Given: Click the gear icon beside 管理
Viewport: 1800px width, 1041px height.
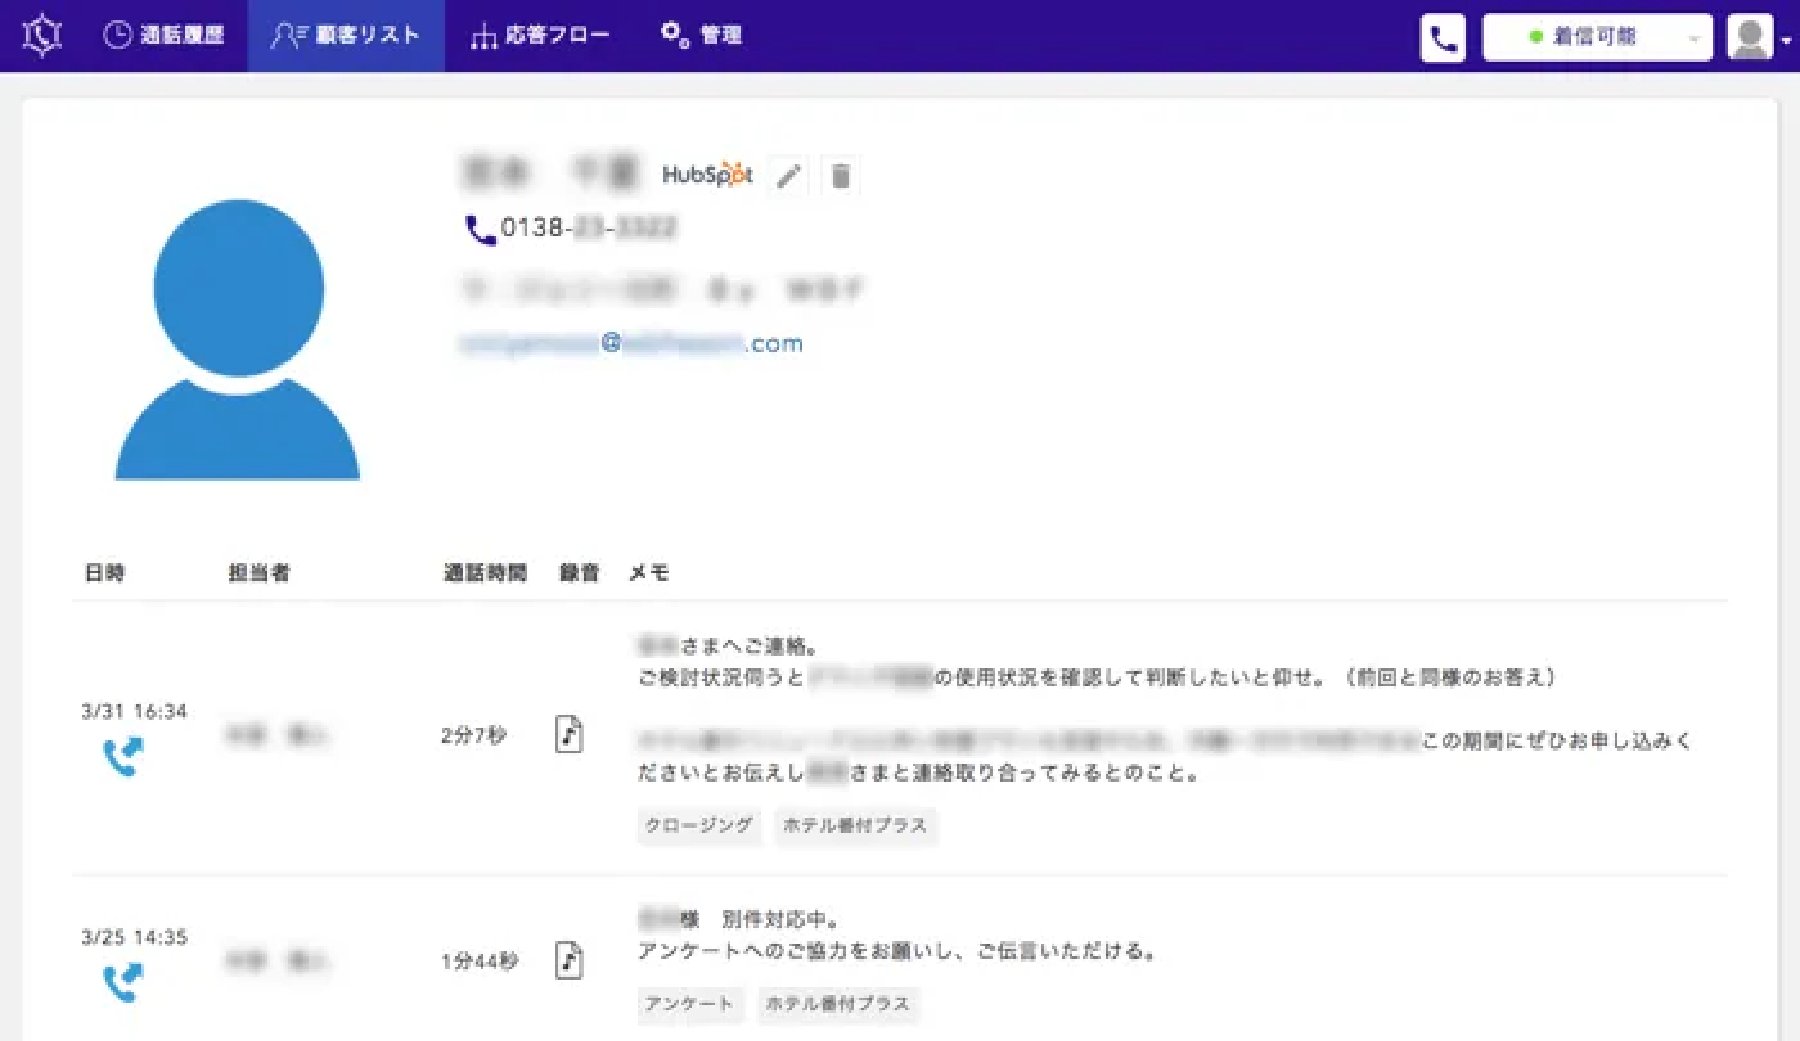Looking at the screenshot, I should tap(675, 35).
